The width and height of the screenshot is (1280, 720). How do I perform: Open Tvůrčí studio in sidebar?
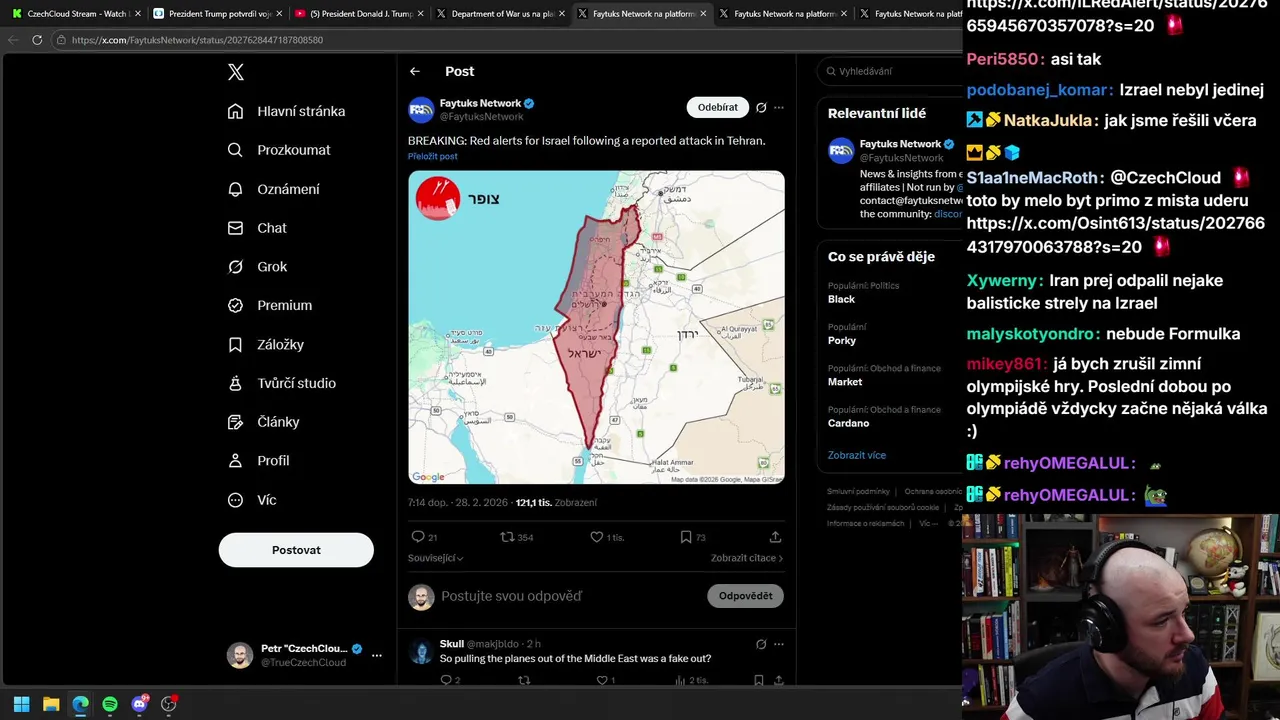(281, 383)
